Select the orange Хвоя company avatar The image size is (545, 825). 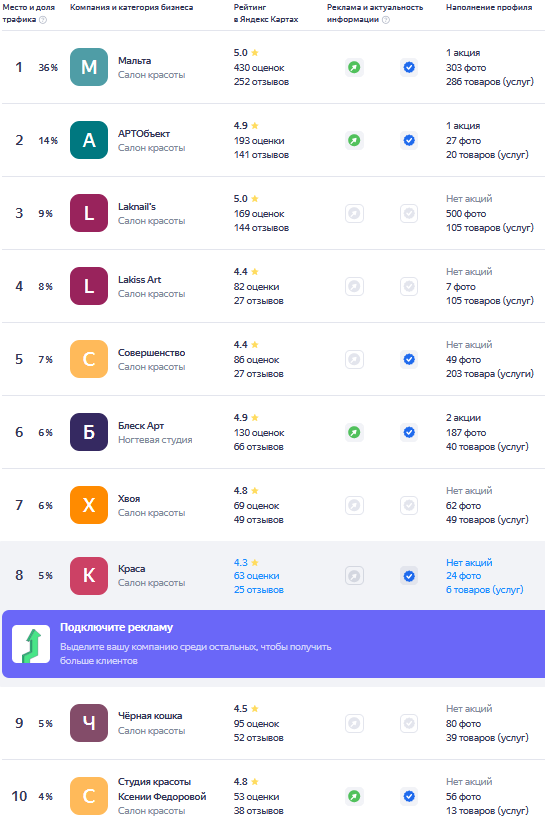point(89,506)
